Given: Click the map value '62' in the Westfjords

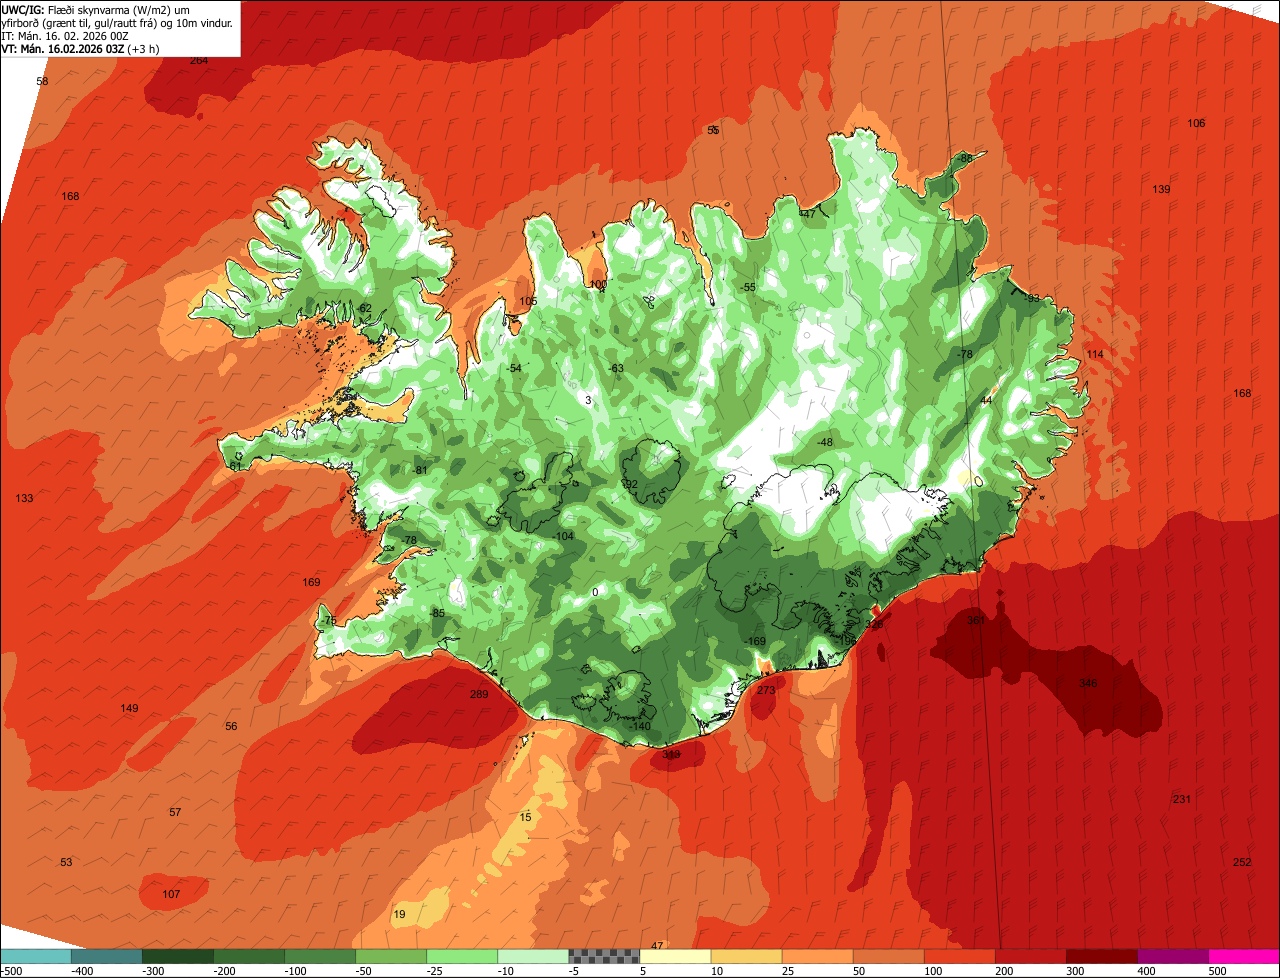Looking at the screenshot, I should click(x=365, y=308).
